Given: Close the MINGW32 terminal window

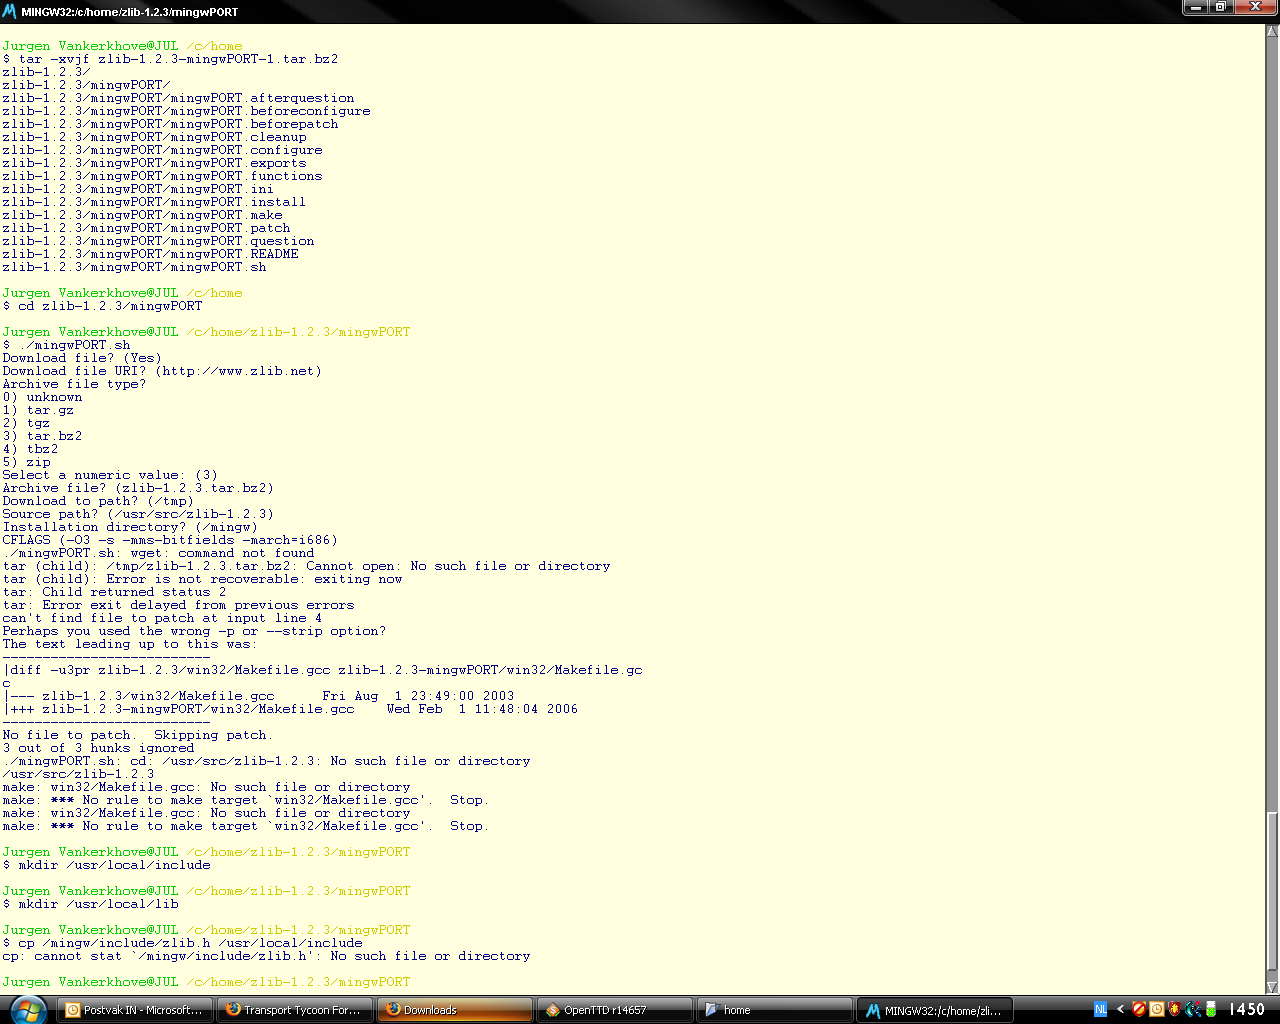Looking at the screenshot, I should click(x=1255, y=7).
